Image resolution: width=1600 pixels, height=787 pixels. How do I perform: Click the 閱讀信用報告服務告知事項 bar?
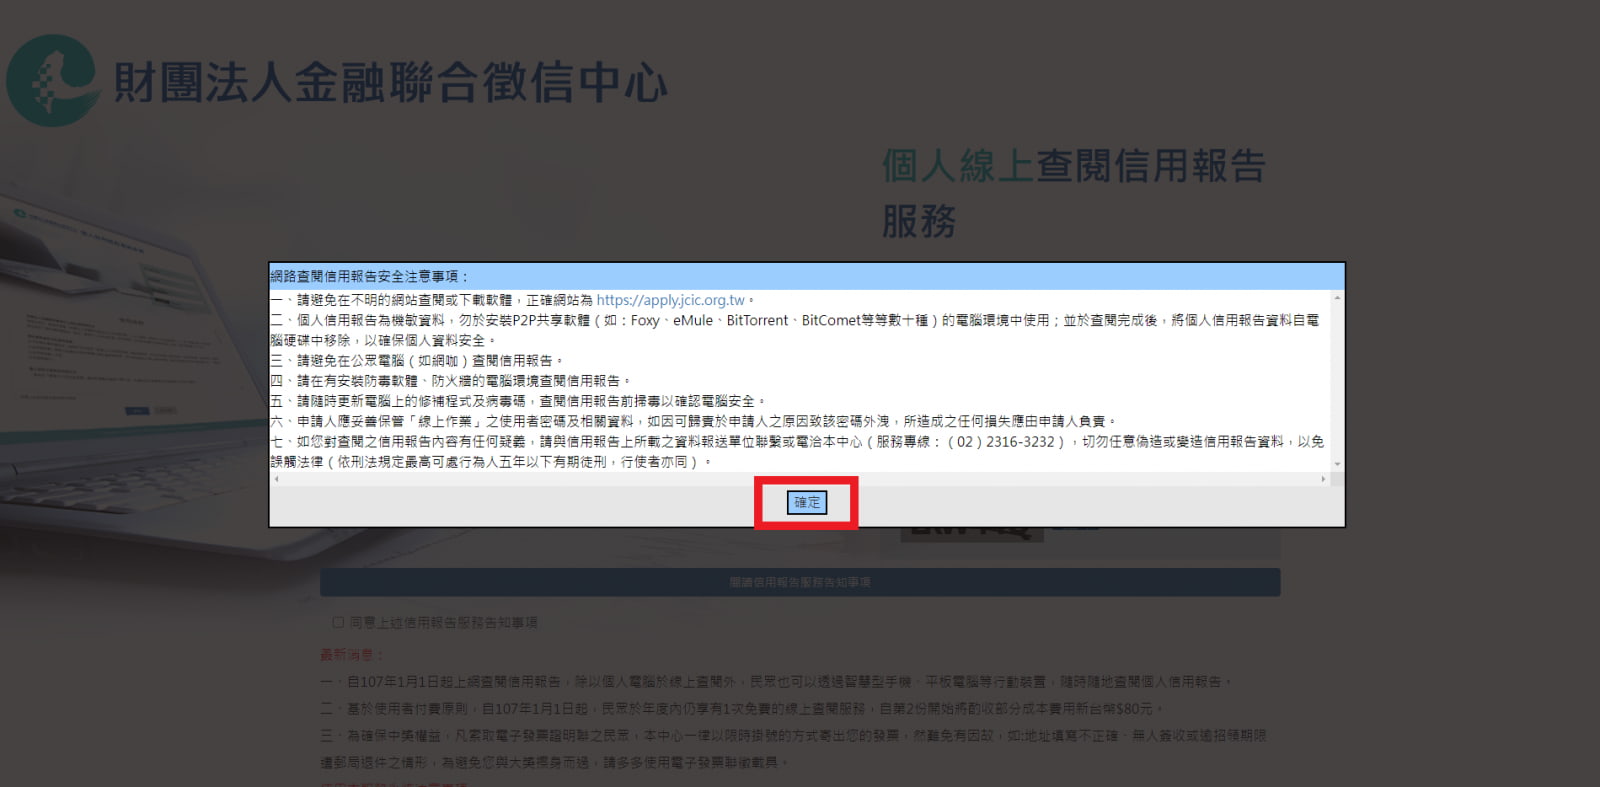coord(800,582)
